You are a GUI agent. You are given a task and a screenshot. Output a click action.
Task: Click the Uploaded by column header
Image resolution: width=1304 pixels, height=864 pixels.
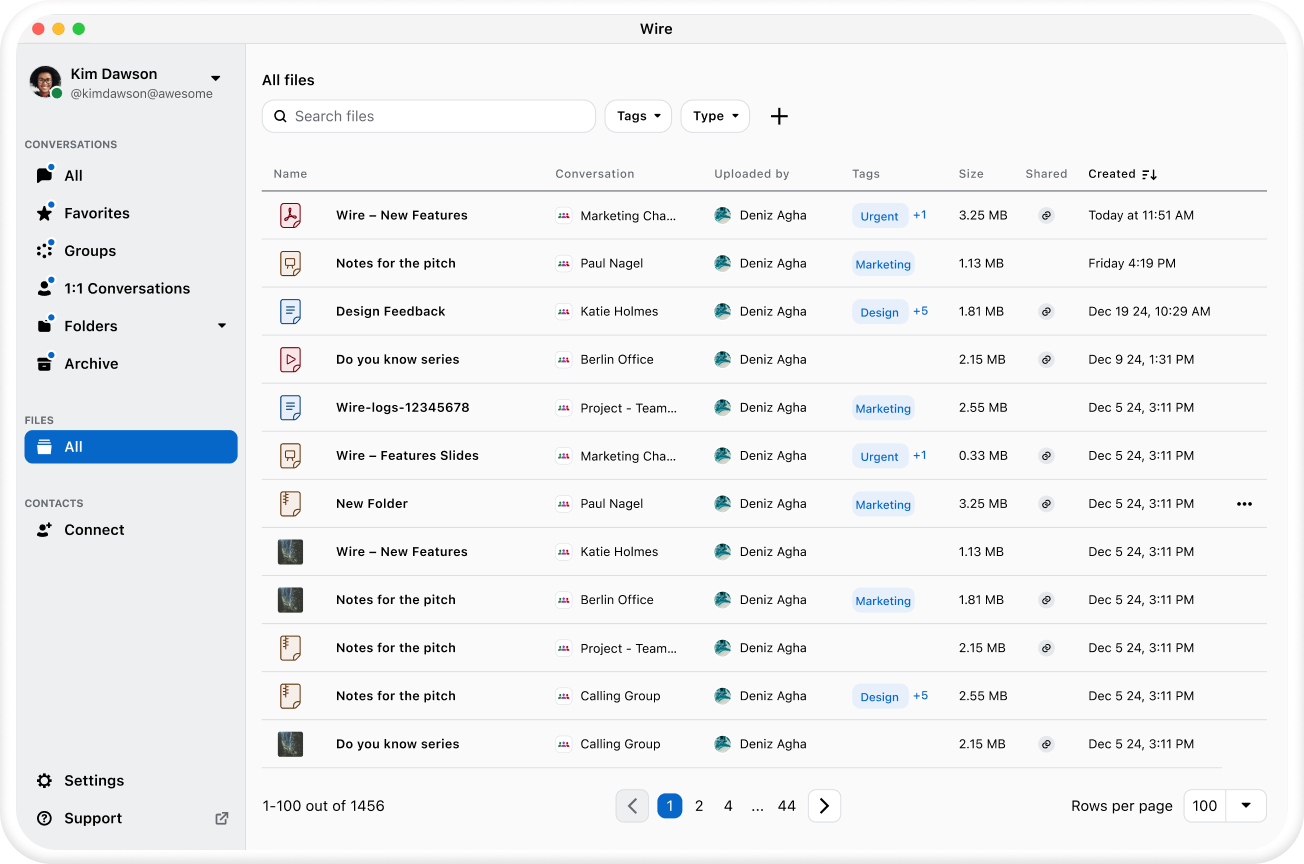coord(752,174)
